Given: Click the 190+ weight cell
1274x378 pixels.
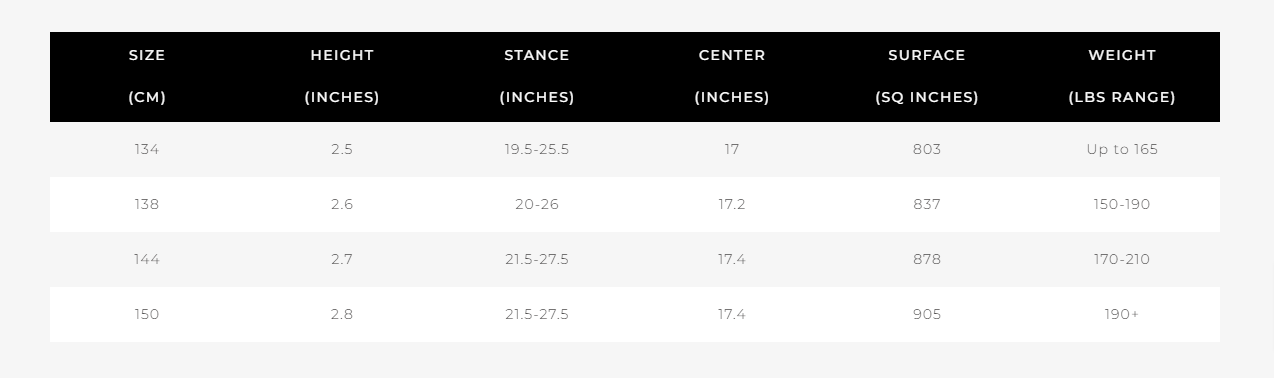Looking at the screenshot, I should pos(1122,314).
